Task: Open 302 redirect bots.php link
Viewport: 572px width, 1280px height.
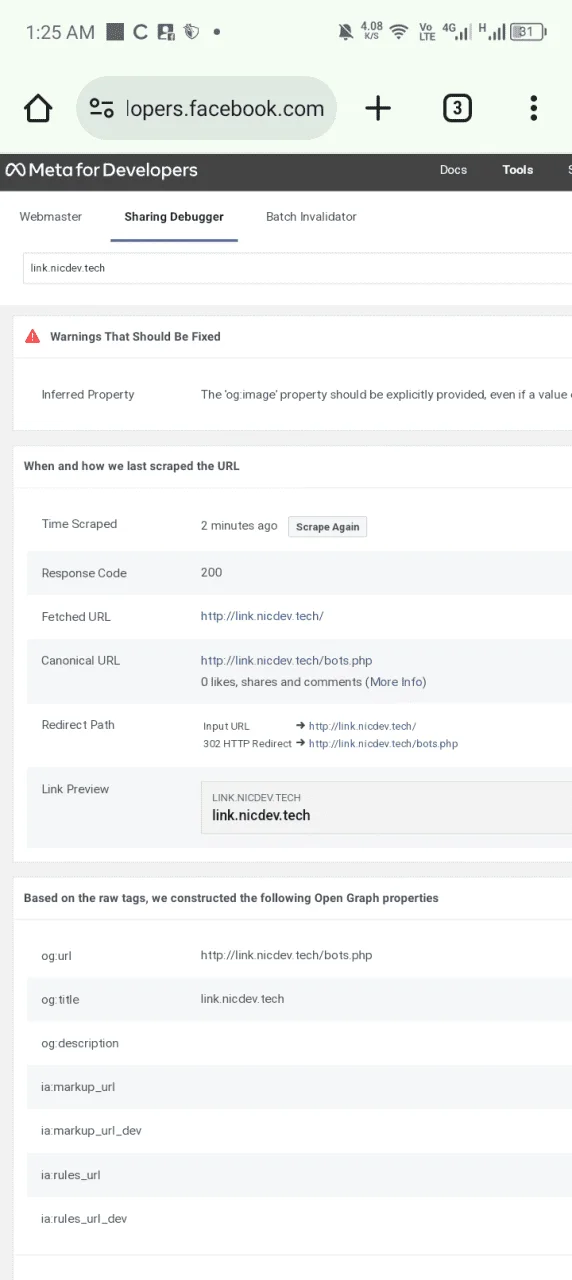Action: pyautogui.click(x=383, y=744)
